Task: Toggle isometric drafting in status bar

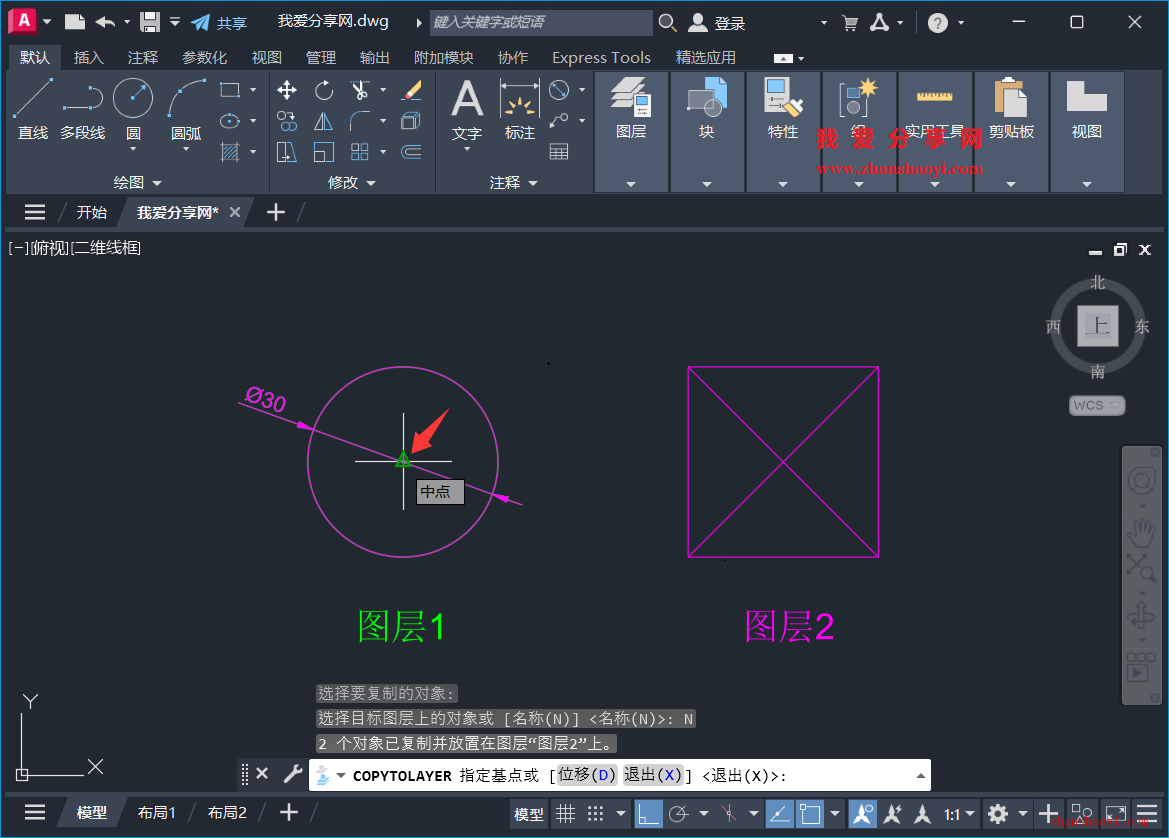Action: pyautogui.click(x=729, y=813)
